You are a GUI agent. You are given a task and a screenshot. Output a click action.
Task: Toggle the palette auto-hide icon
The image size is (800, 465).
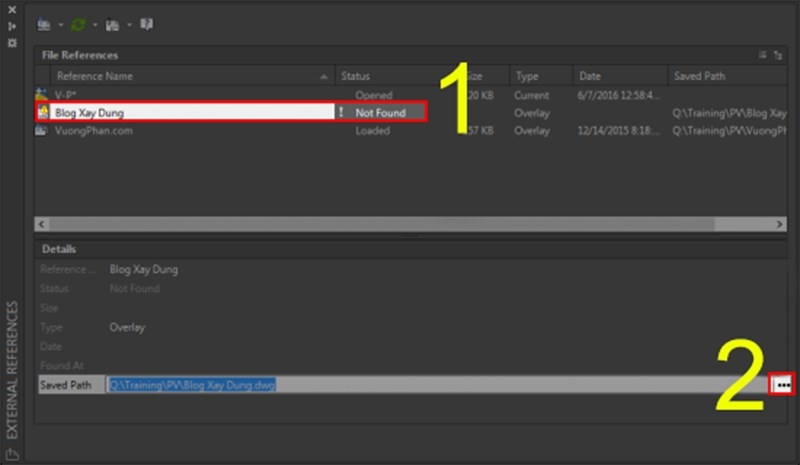pos(12,26)
